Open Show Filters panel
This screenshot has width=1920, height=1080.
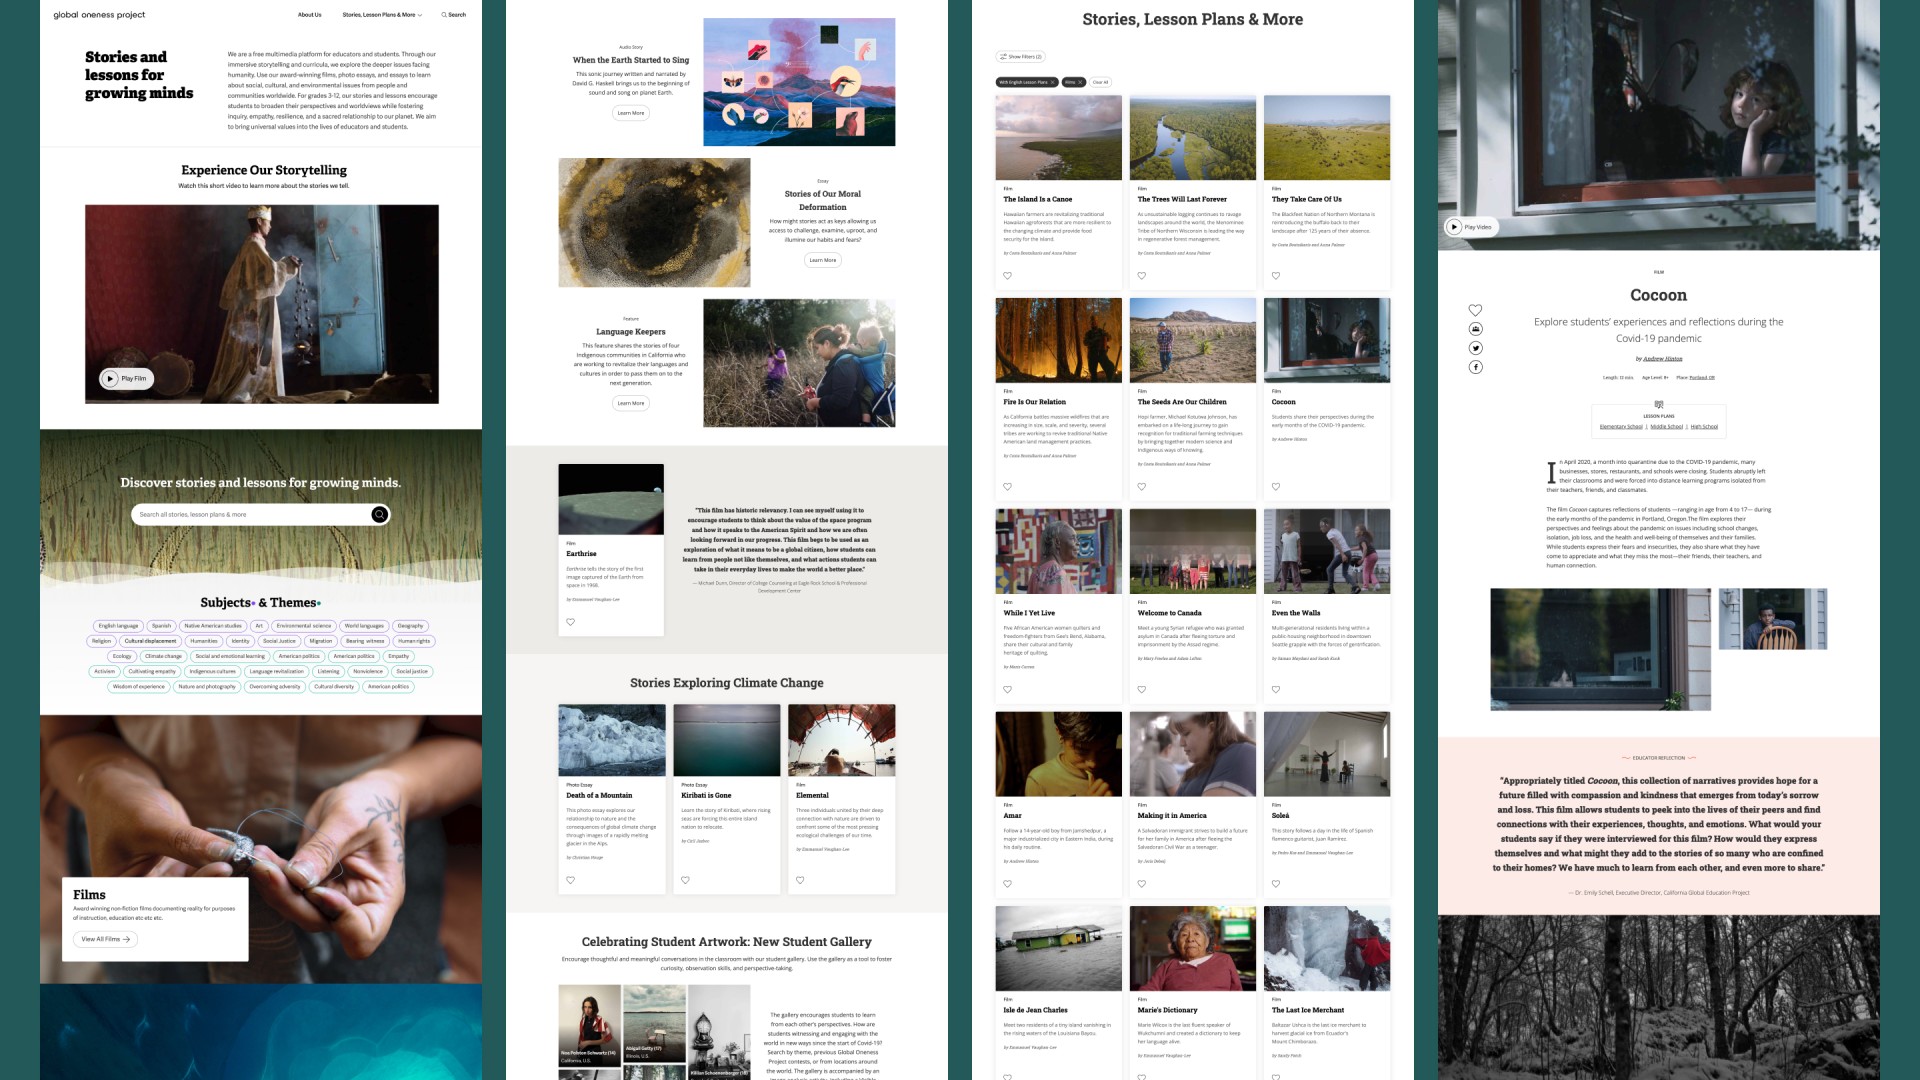pyautogui.click(x=1021, y=57)
